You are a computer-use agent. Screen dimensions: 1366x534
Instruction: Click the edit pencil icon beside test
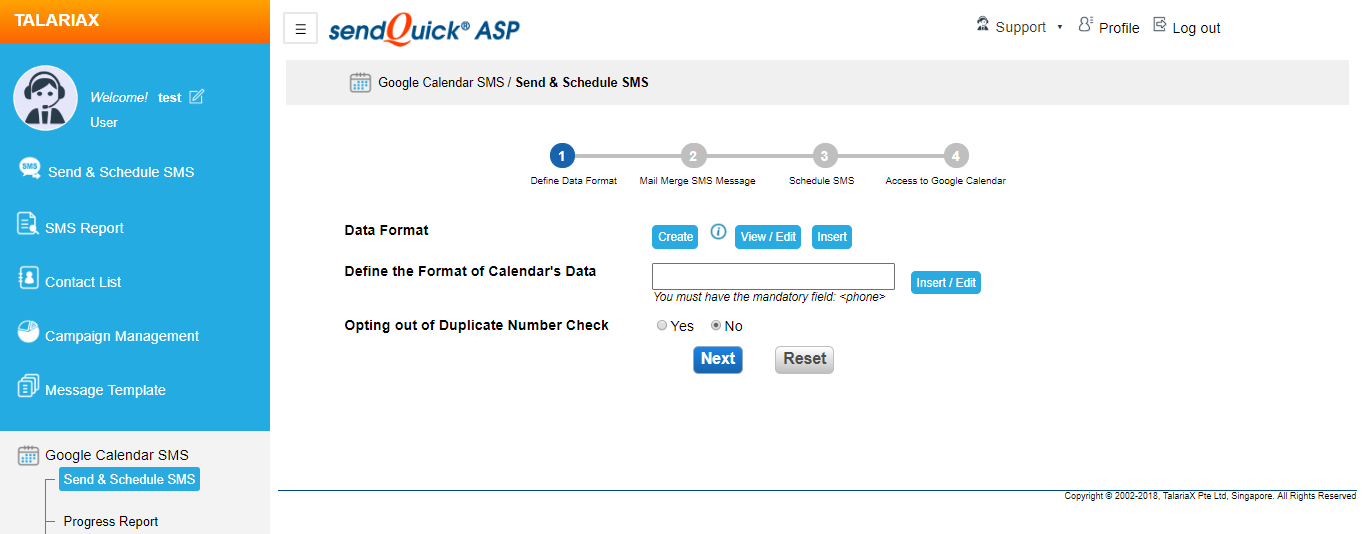(196, 96)
